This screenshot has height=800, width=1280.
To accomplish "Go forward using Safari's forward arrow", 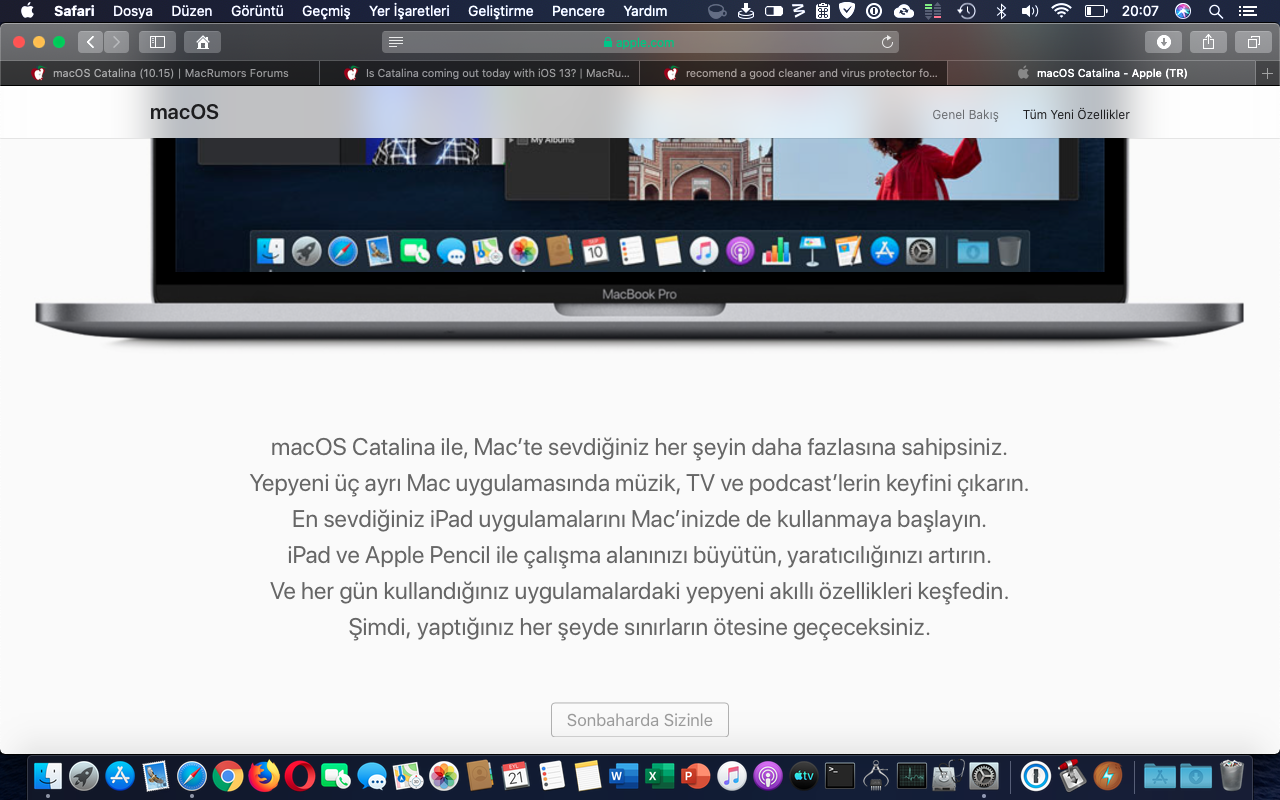I will [116, 42].
